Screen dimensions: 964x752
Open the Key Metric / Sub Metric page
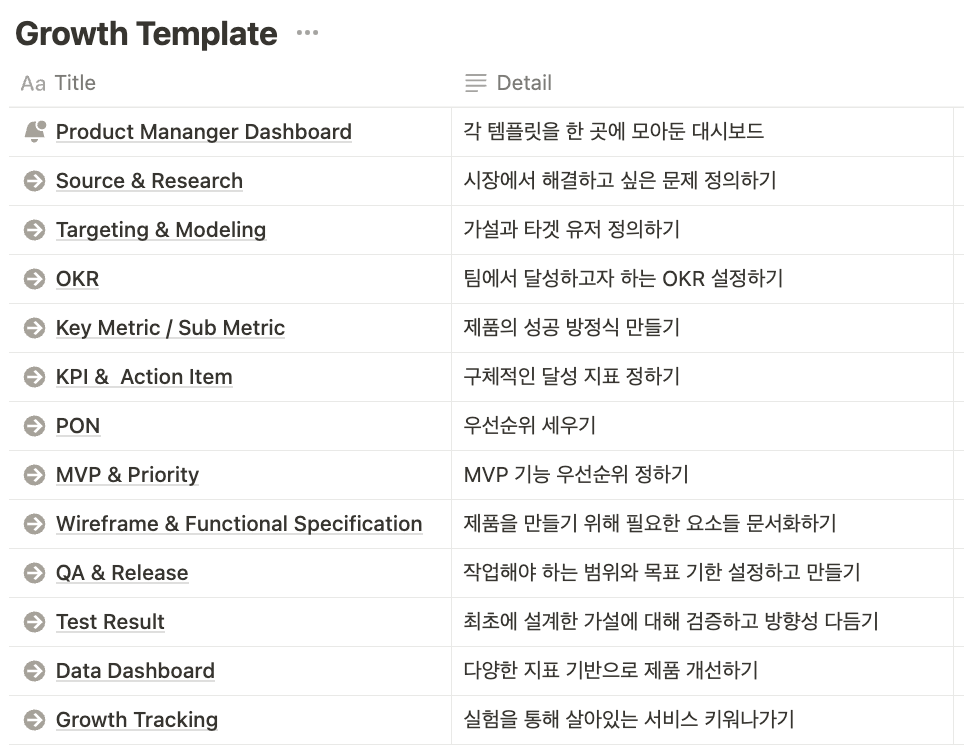(171, 328)
